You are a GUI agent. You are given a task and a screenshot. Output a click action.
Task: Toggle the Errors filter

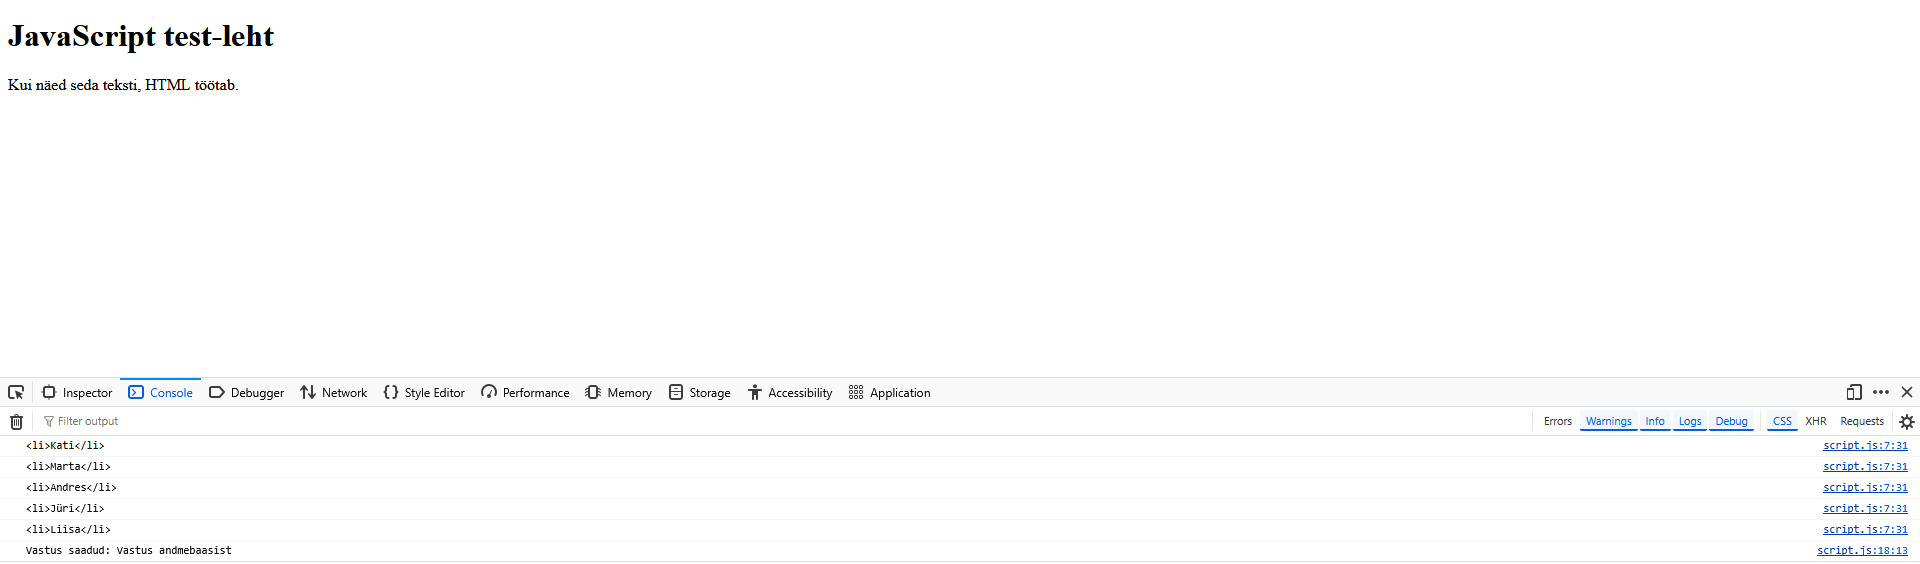pyautogui.click(x=1557, y=422)
